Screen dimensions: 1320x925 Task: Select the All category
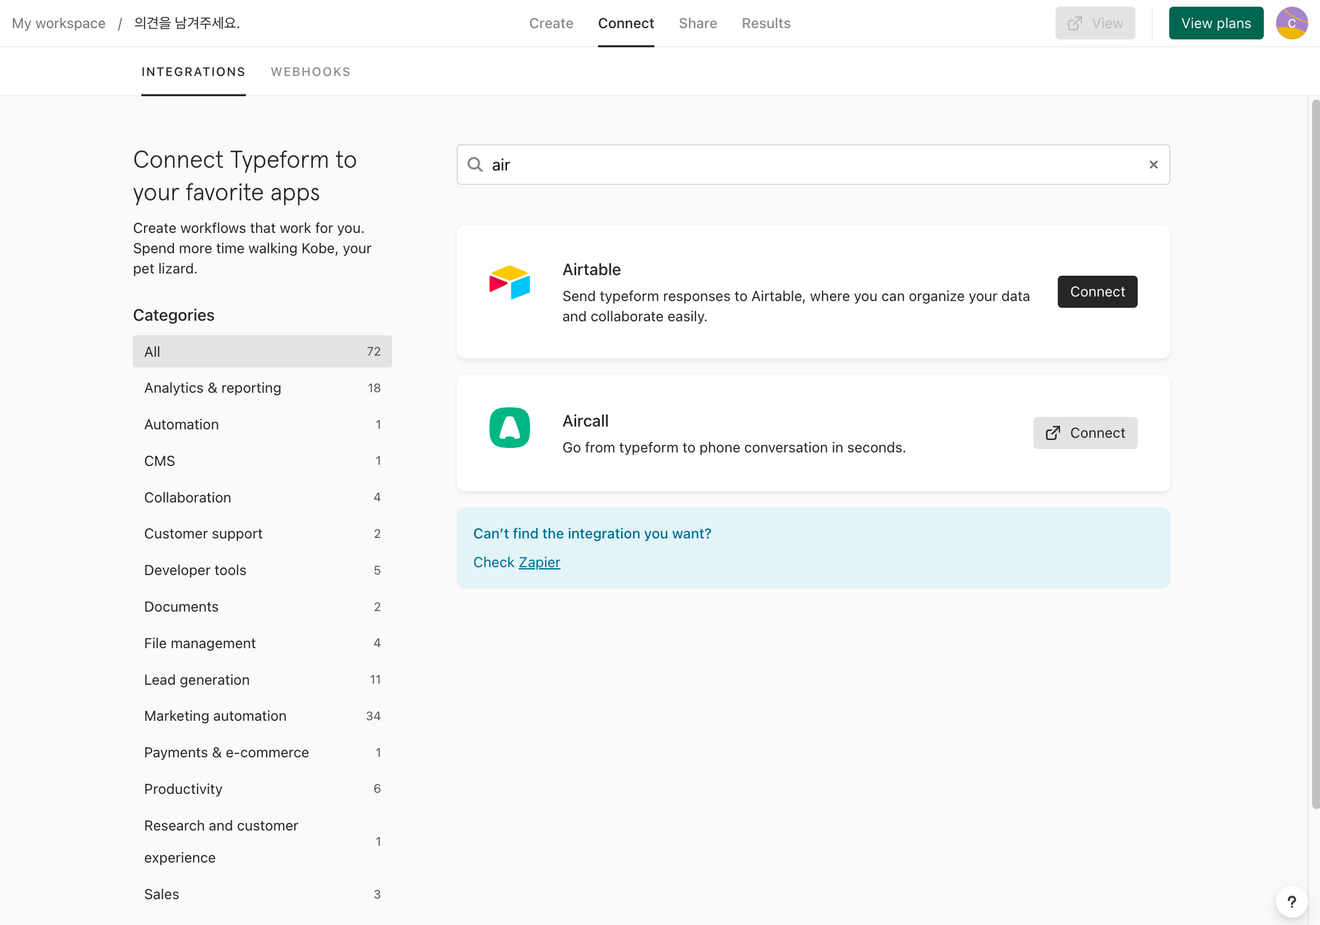[262, 352]
